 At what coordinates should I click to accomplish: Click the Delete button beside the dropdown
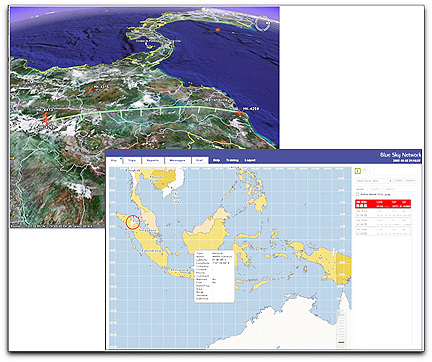click(x=399, y=181)
